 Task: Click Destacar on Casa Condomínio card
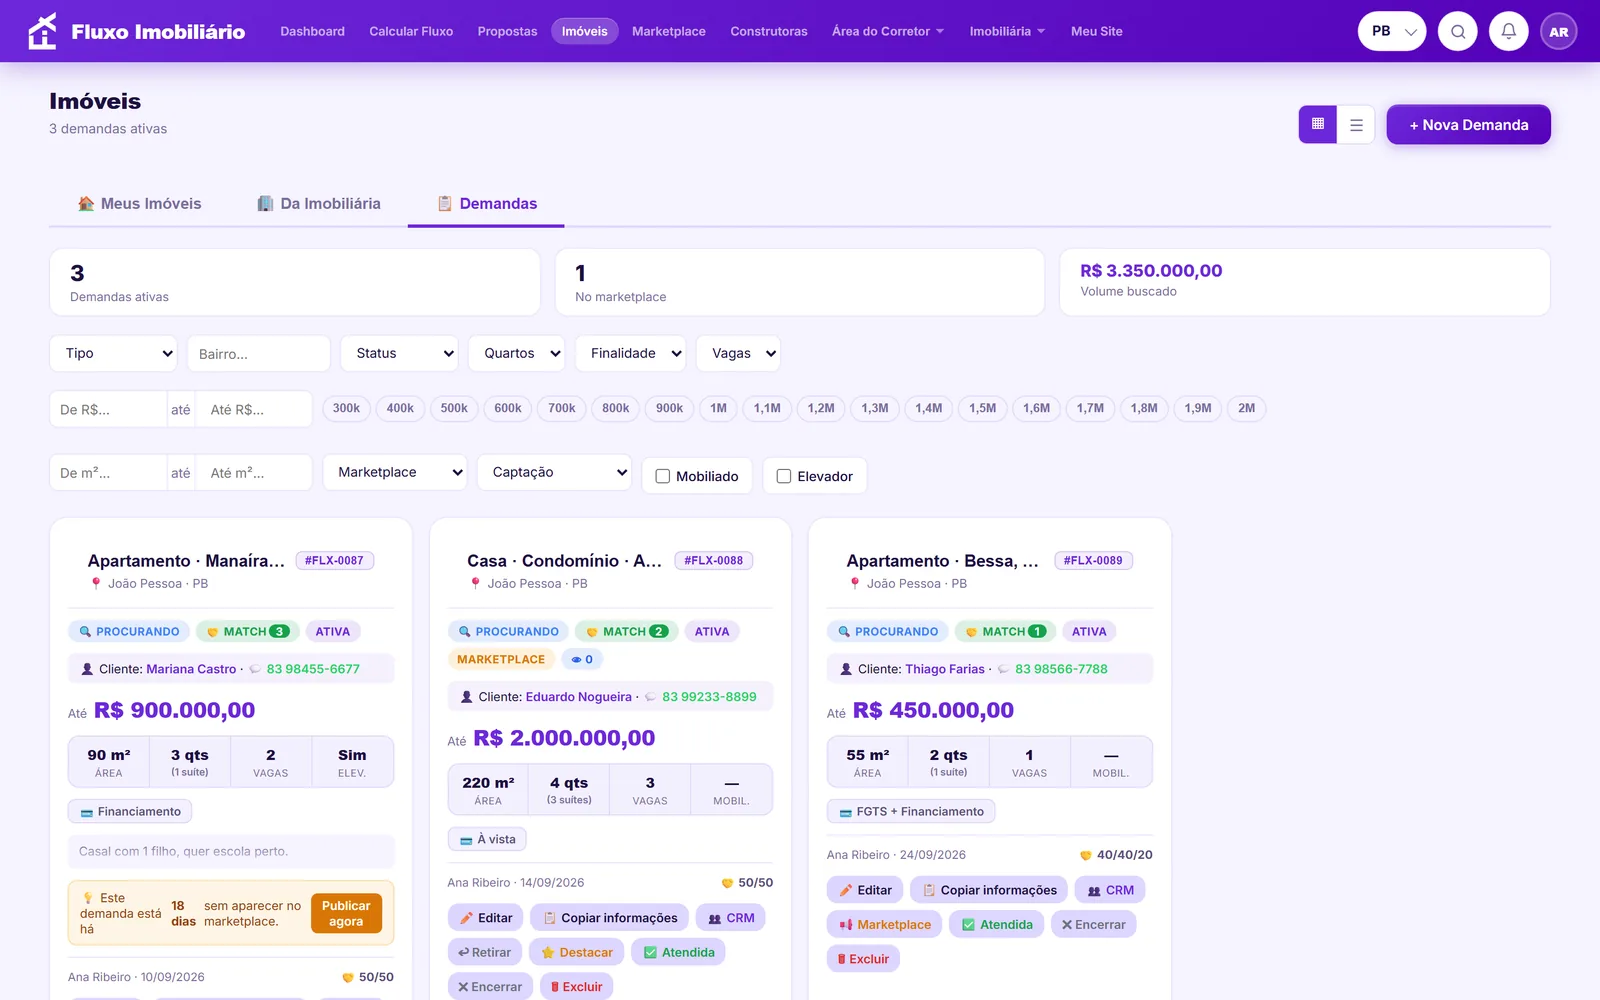pos(577,952)
